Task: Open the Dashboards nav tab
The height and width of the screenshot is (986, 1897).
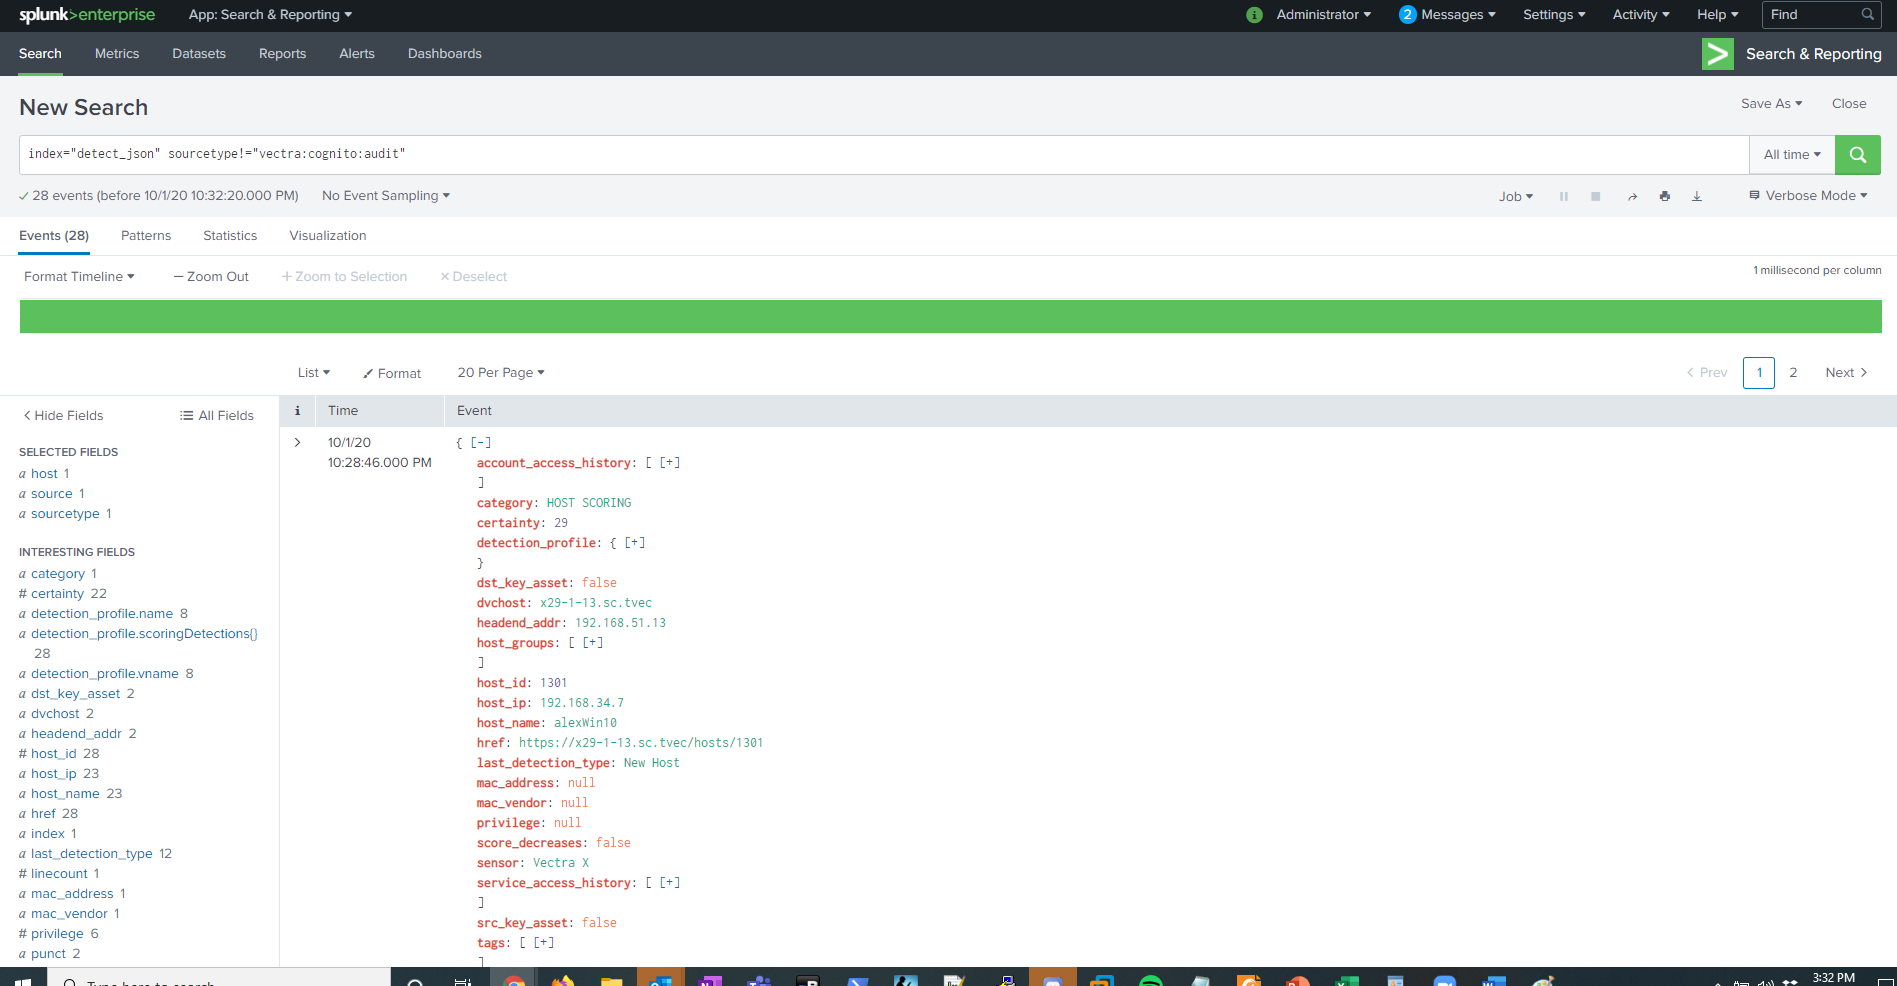Action: (445, 54)
